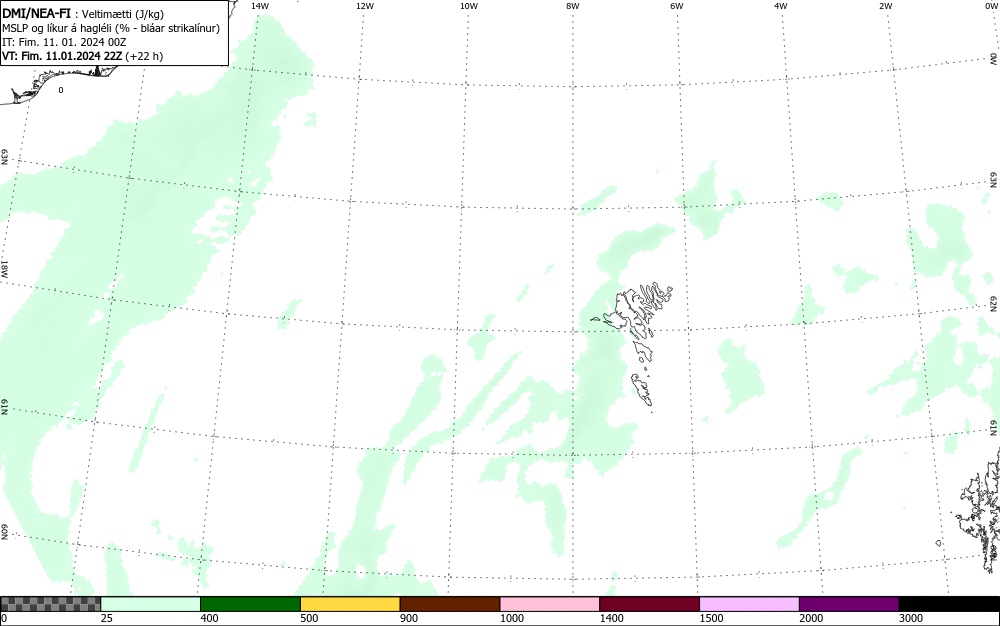Click the lavender 1500–2000 legend swatch
This screenshot has width=1000, height=626.
(x=749, y=604)
